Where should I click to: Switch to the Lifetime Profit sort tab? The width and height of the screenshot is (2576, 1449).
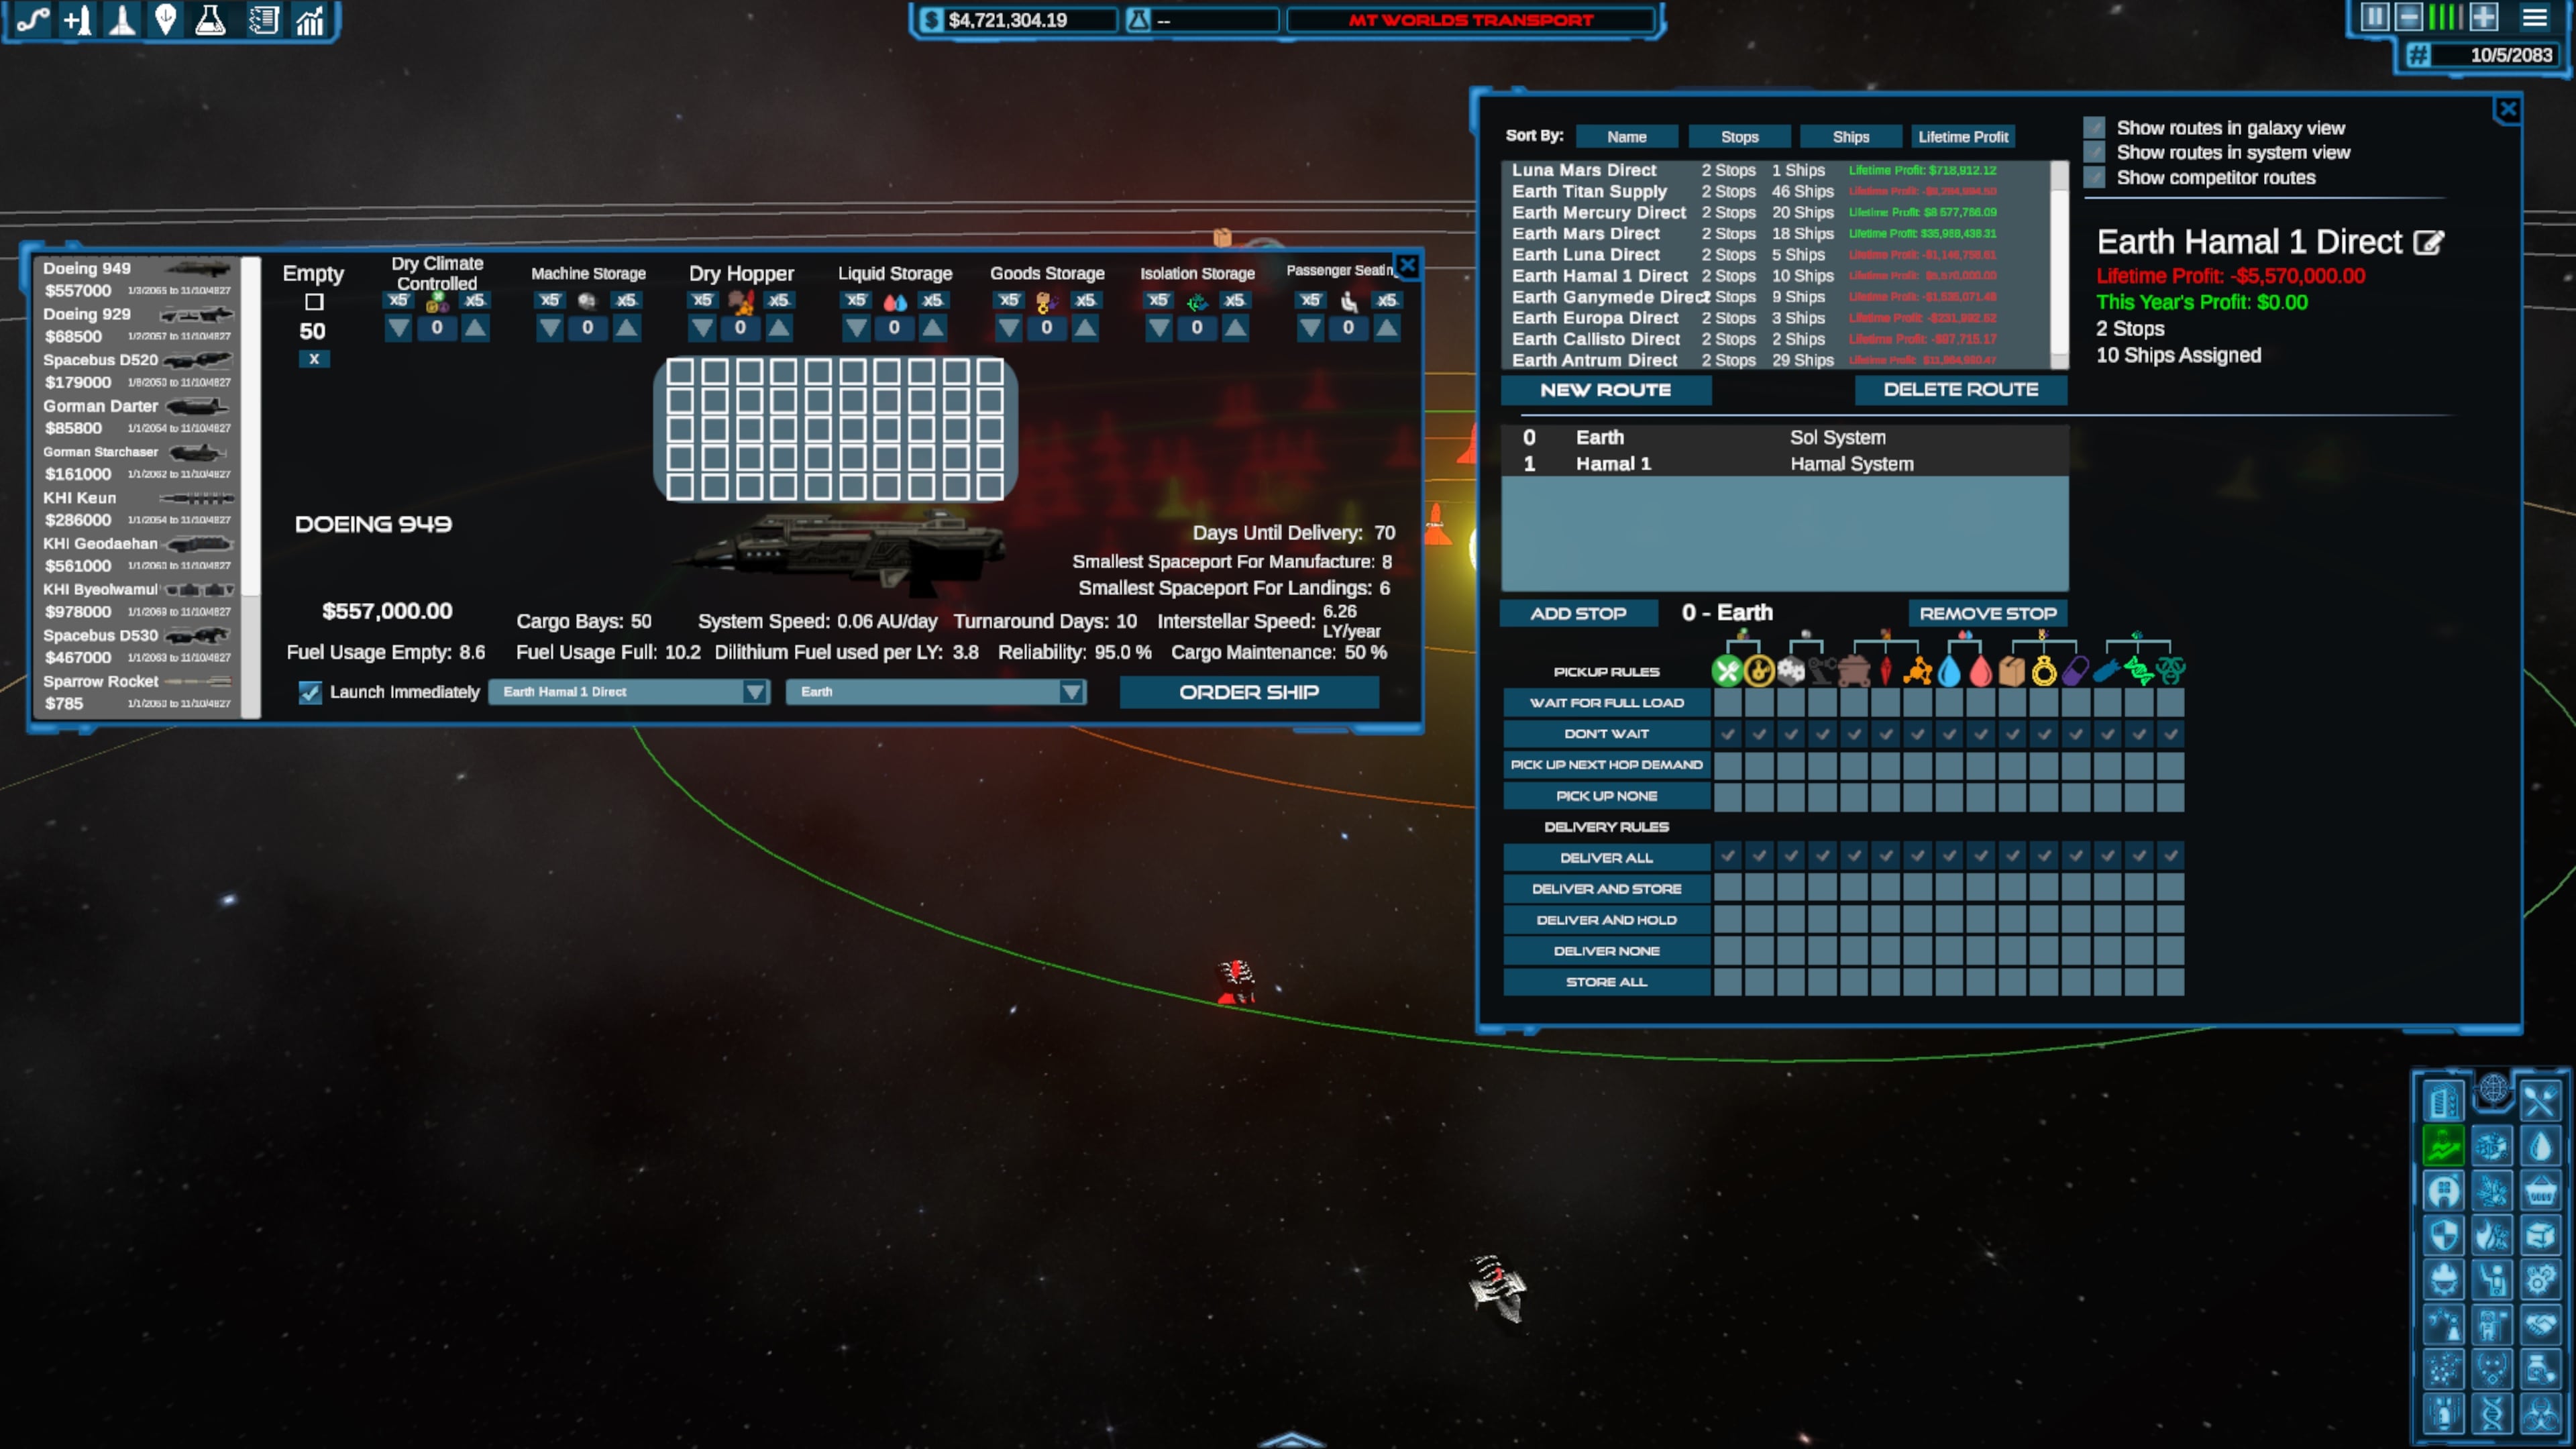pos(1964,136)
